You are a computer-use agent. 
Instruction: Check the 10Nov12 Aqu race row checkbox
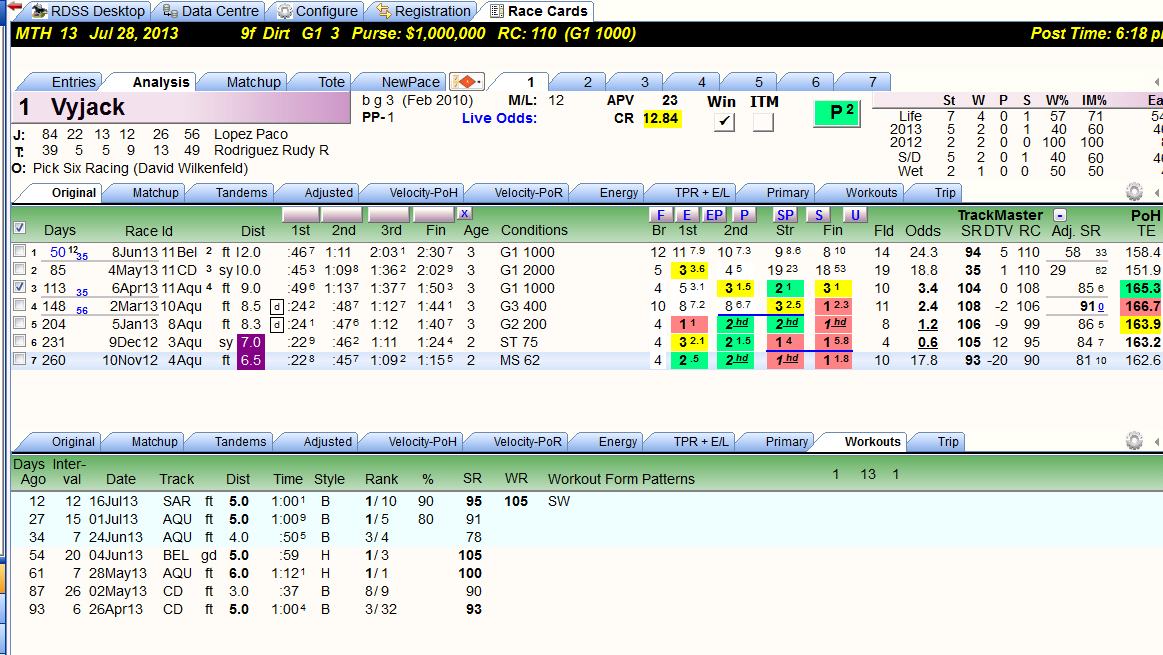(20, 359)
